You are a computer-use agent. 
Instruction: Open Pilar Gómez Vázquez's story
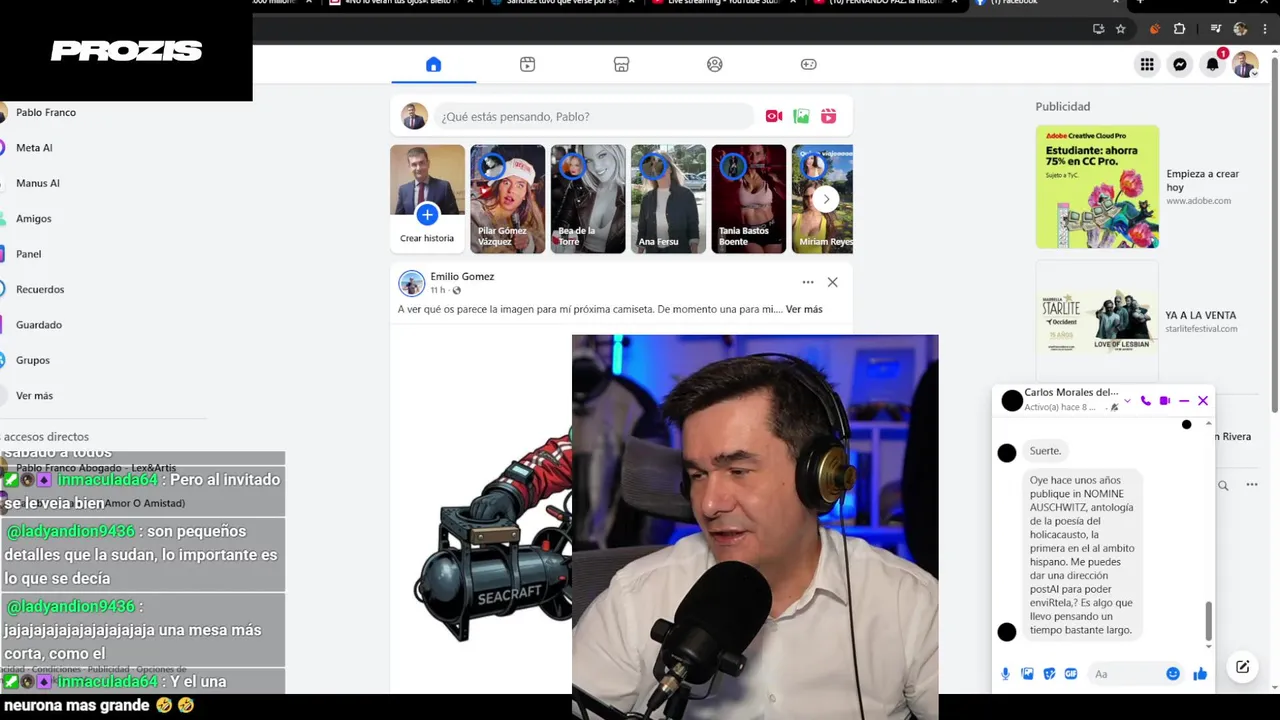[x=508, y=199]
